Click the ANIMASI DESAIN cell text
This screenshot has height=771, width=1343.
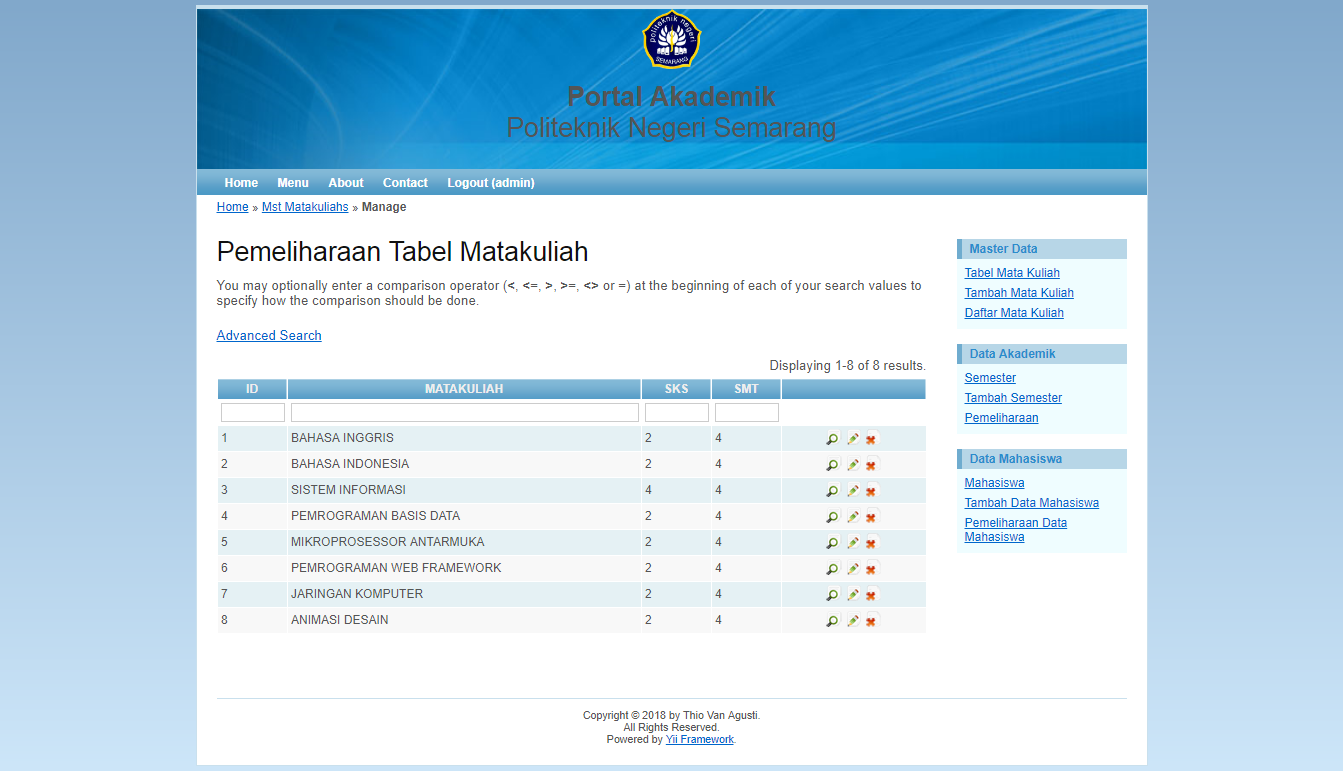tap(340, 620)
